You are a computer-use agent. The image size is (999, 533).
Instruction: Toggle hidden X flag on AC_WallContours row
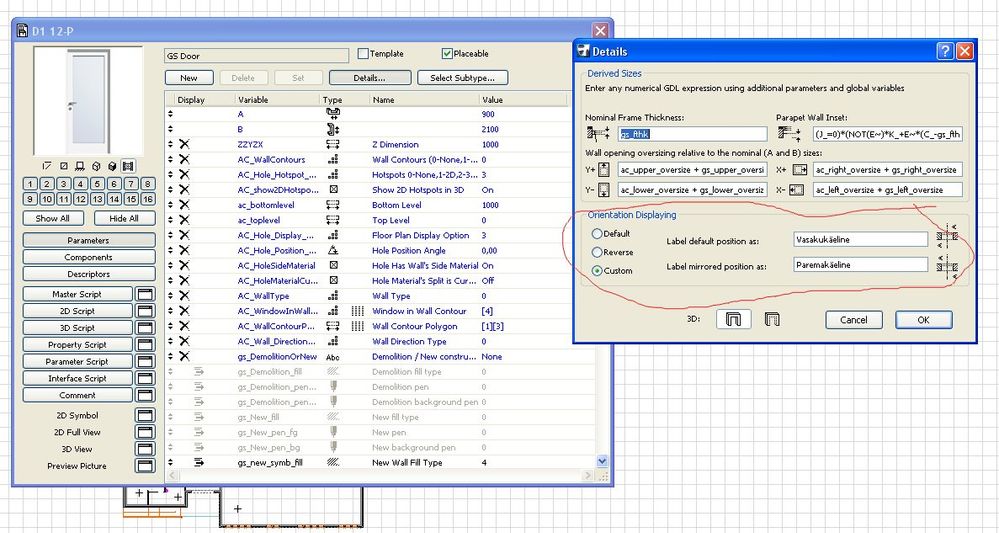pyautogui.click(x=184, y=160)
